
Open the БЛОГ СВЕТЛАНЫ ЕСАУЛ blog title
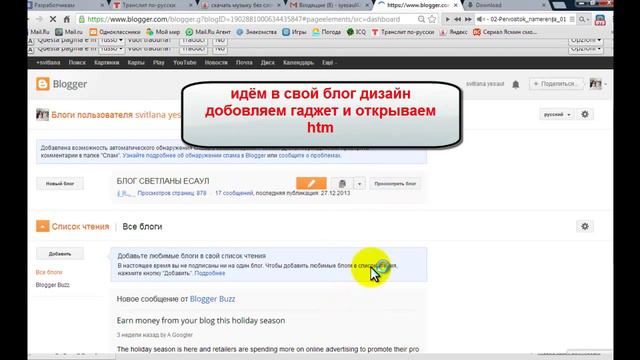tap(163, 181)
